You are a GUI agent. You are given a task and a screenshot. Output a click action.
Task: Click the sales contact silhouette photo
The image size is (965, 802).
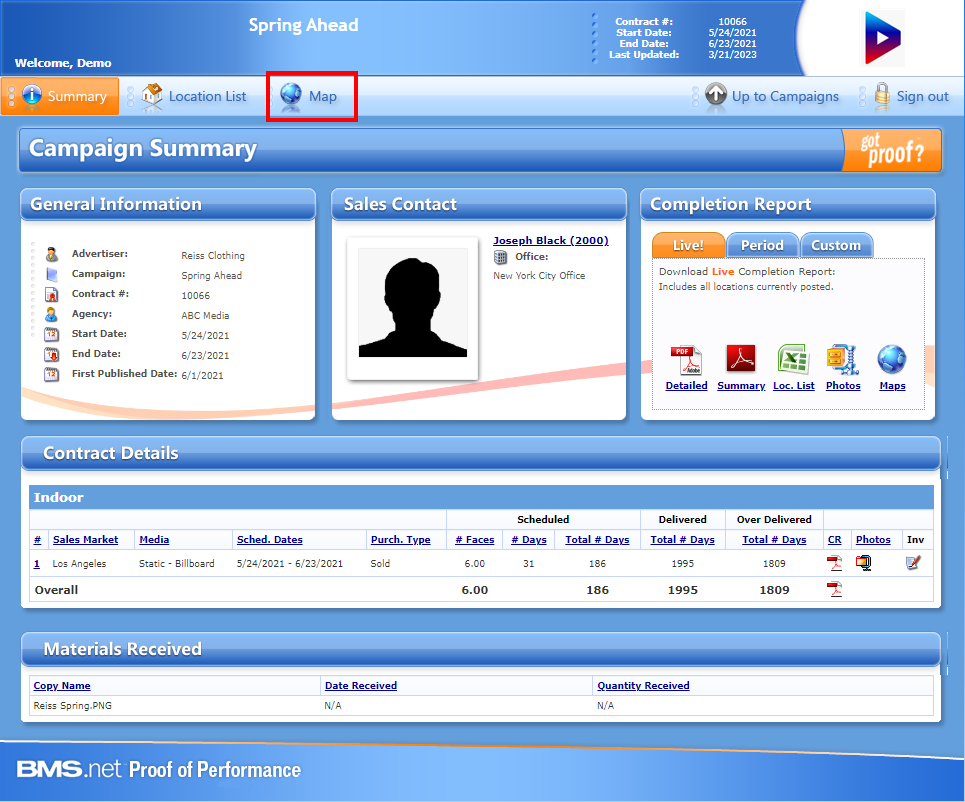(x=412, y=307)
